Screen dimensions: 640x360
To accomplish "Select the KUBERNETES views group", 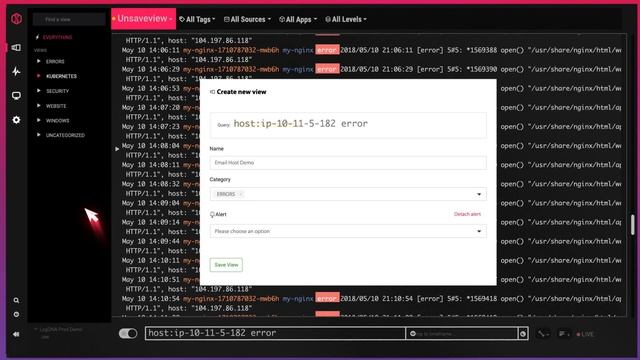I will [x=61, y=76].
